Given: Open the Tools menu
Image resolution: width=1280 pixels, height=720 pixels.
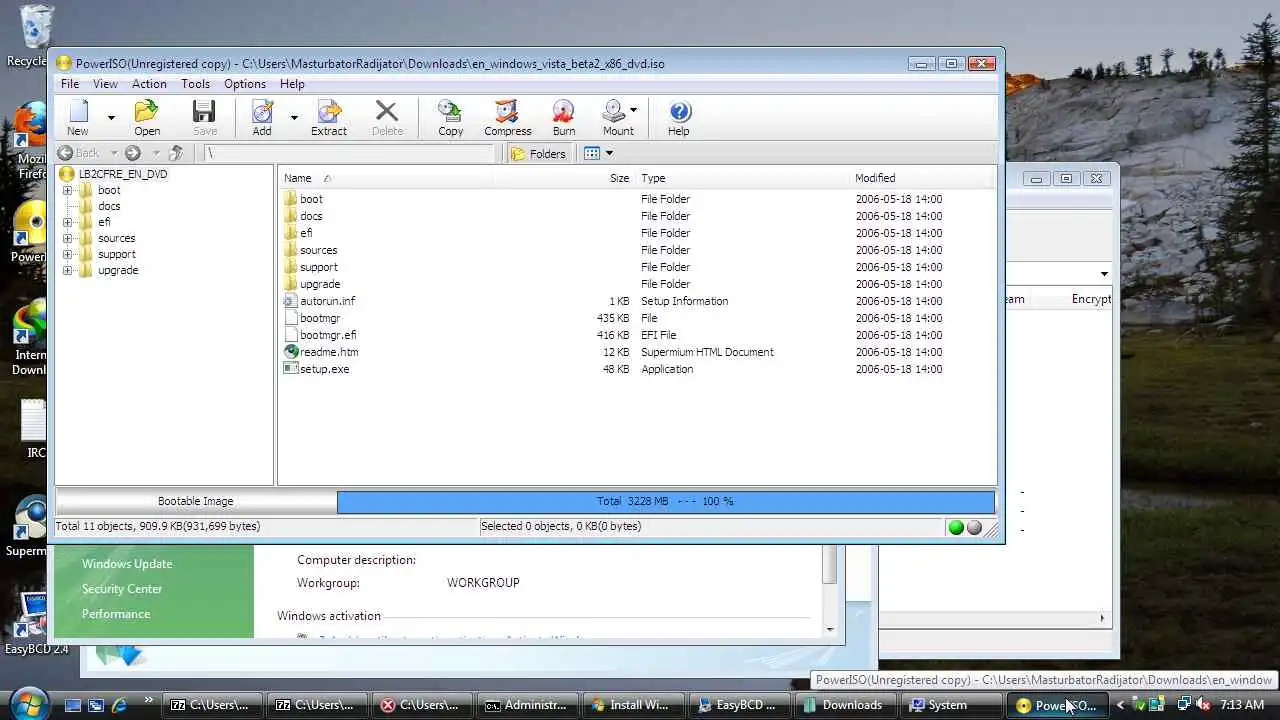Looking at the screenshot, I should (195, 84).
